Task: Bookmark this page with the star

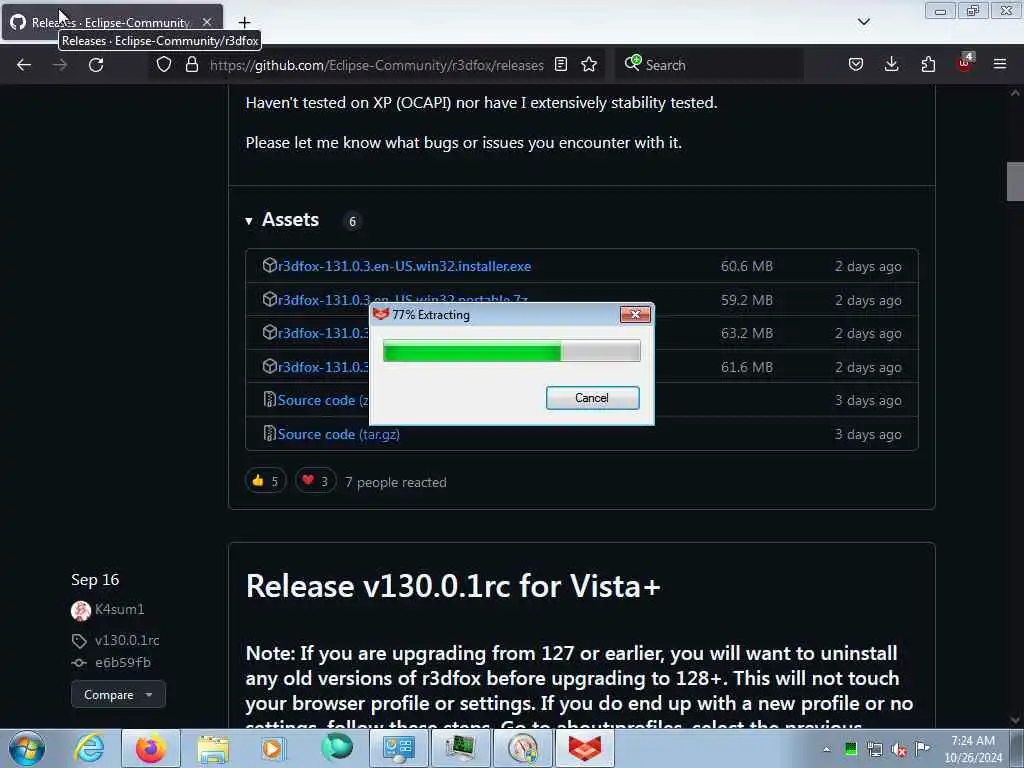Action: tap(589, 65)
